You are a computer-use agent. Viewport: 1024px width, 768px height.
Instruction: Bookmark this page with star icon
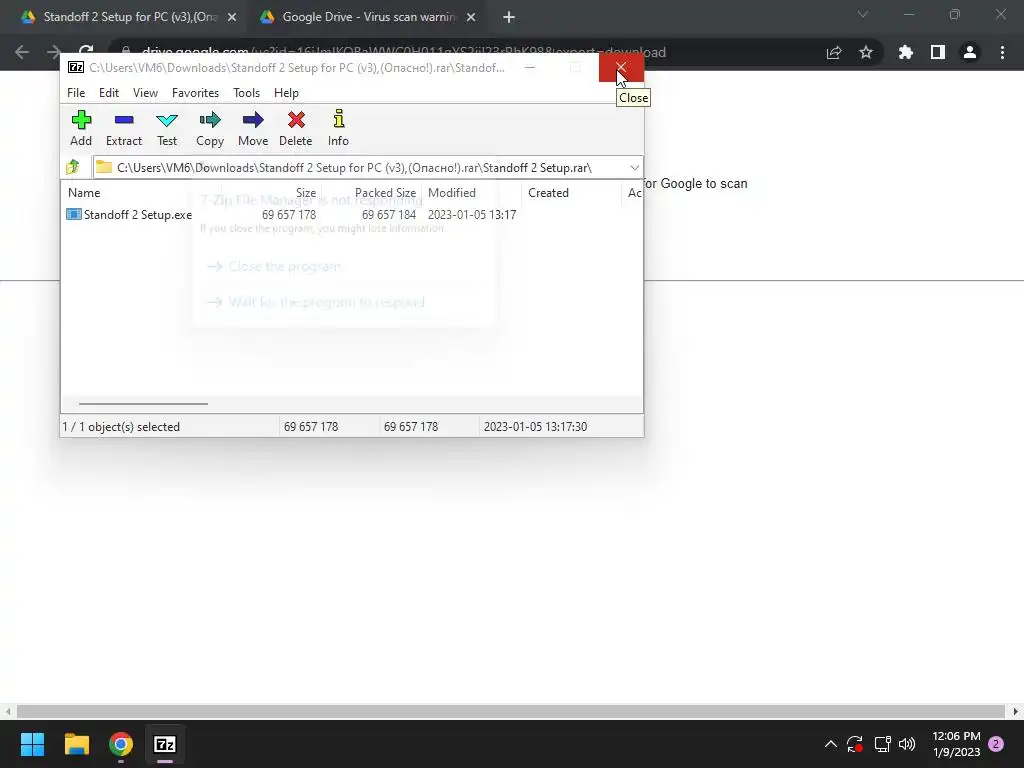click(866, 52)
